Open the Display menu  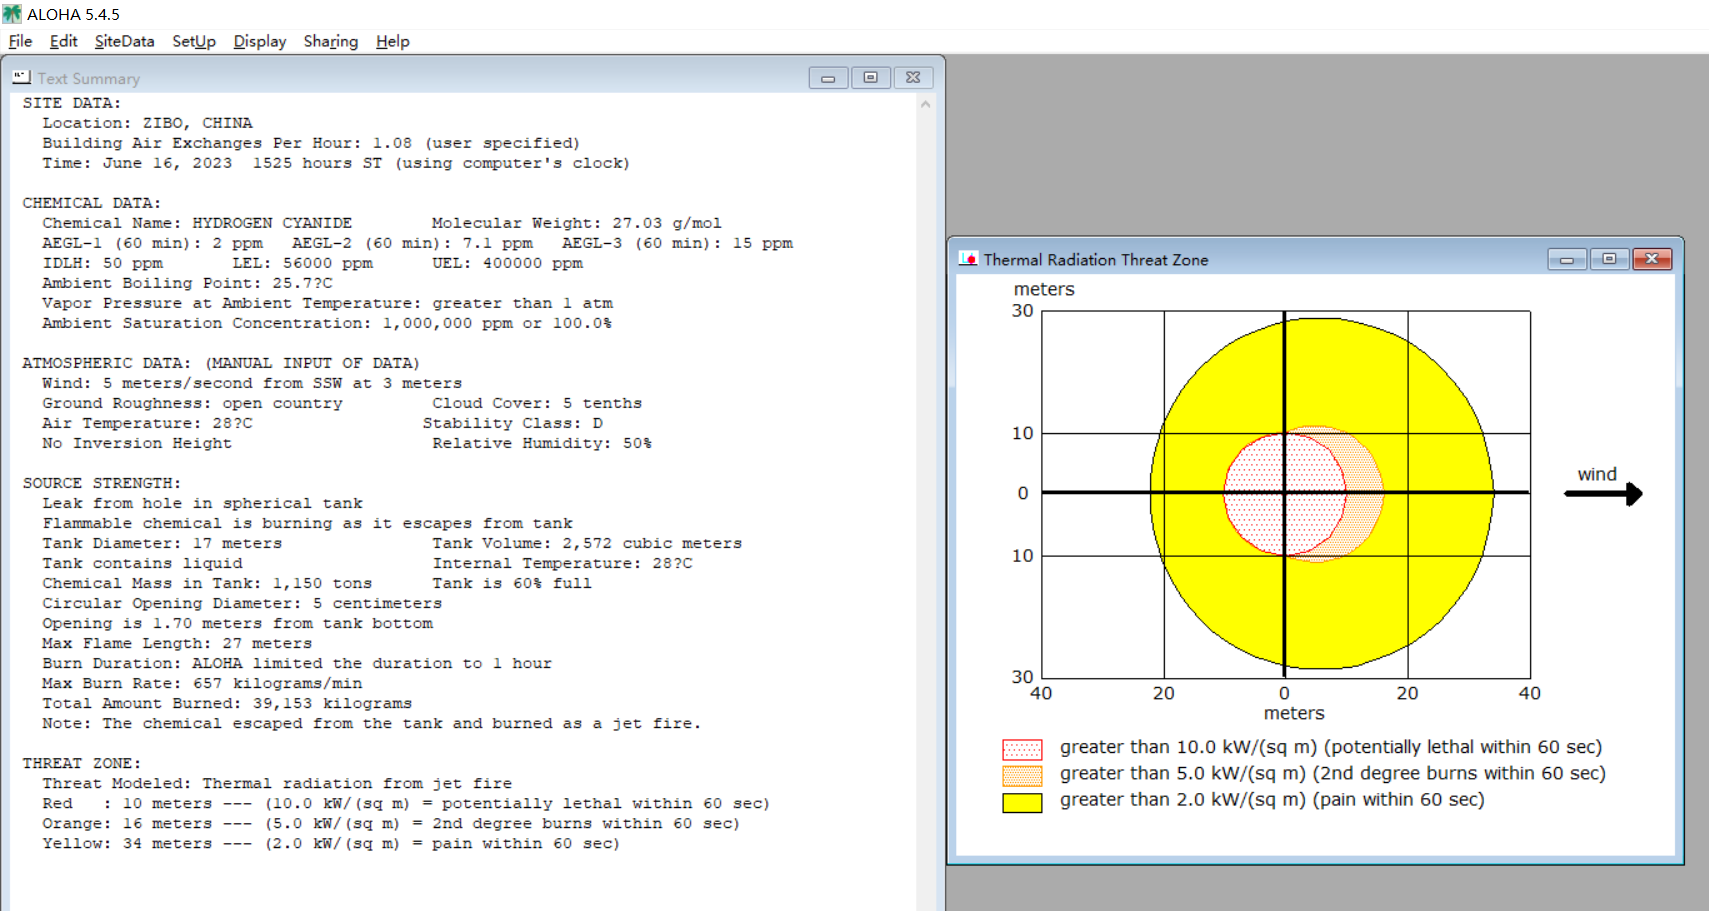click(260, 41)
